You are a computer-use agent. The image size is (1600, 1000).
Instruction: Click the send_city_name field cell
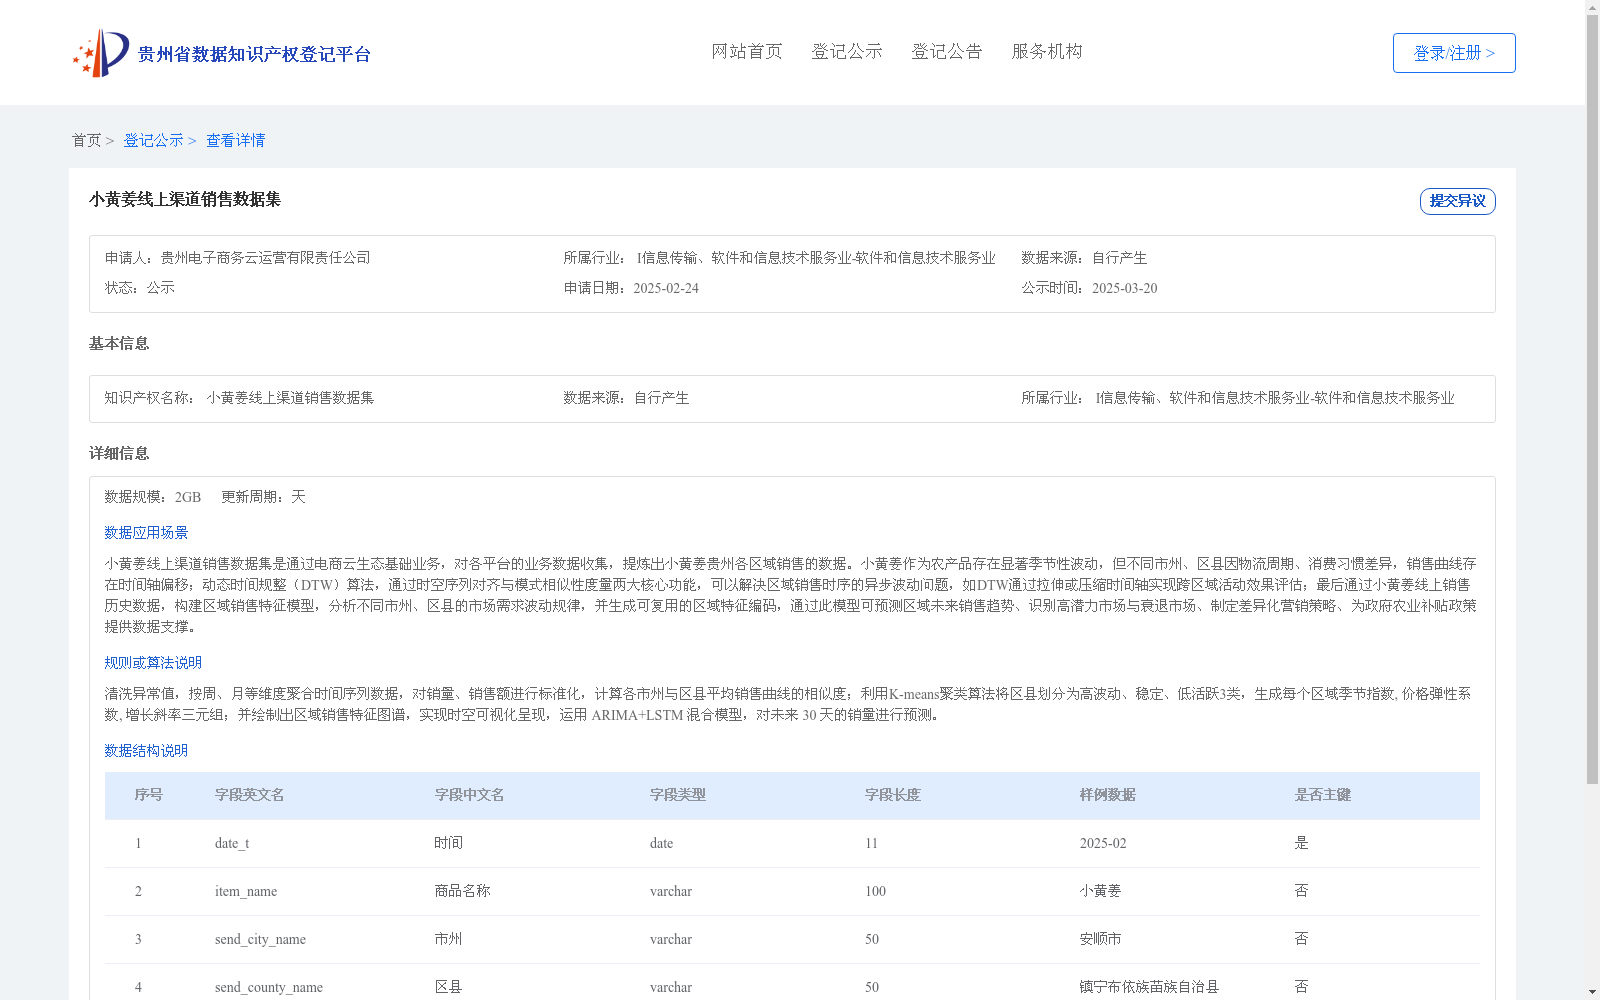[260, 939]
